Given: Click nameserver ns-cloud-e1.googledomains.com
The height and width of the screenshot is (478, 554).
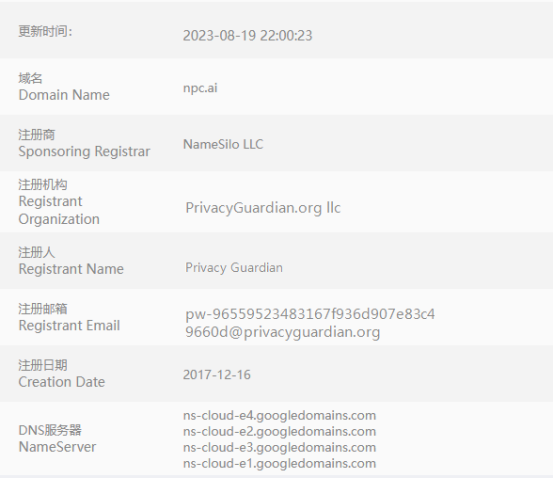Looking at the screenshot, I should 279,463.
